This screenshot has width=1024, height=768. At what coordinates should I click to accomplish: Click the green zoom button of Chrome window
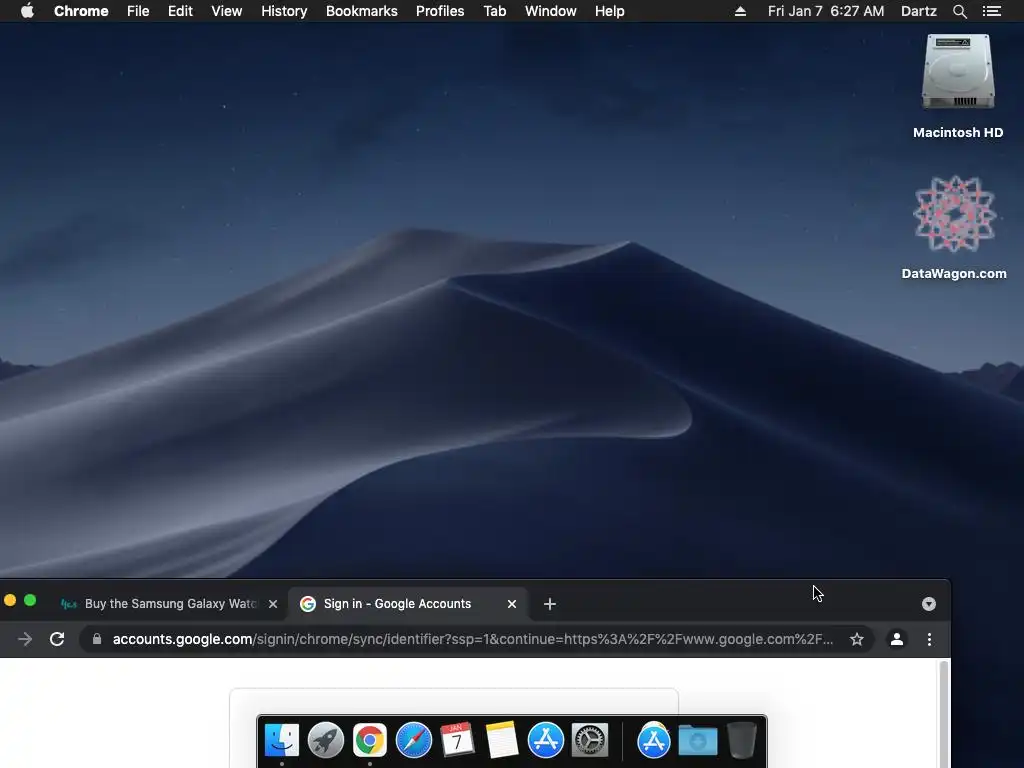[x=30, y=600]
